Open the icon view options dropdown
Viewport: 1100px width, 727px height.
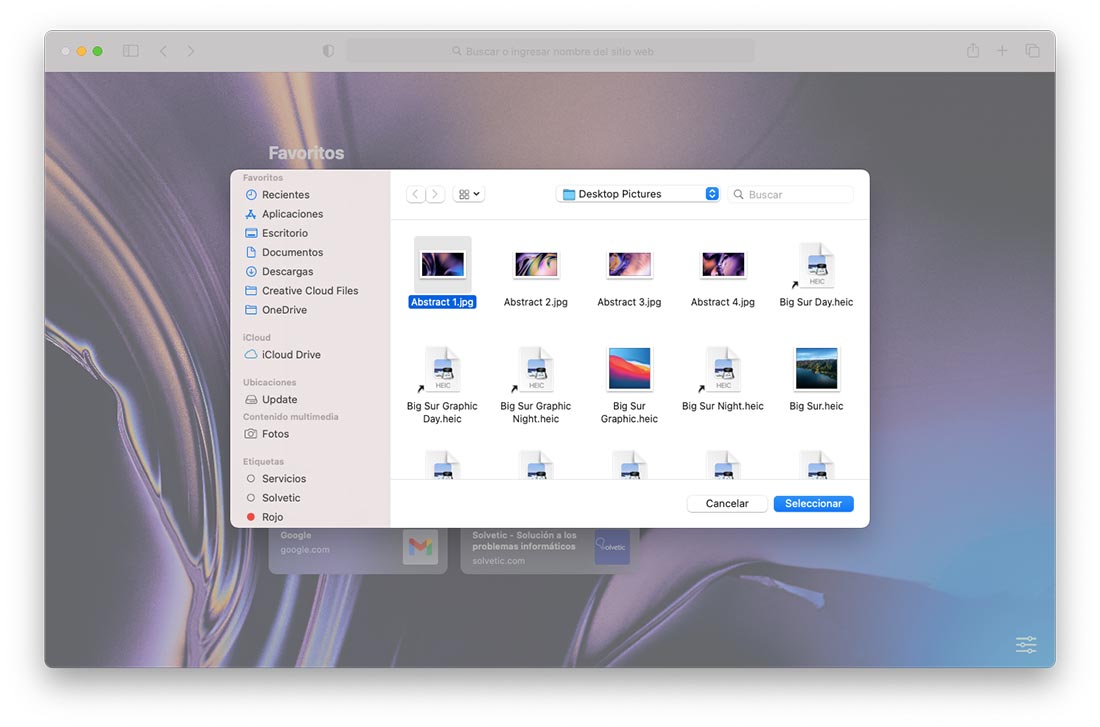[x=469, y=194]
